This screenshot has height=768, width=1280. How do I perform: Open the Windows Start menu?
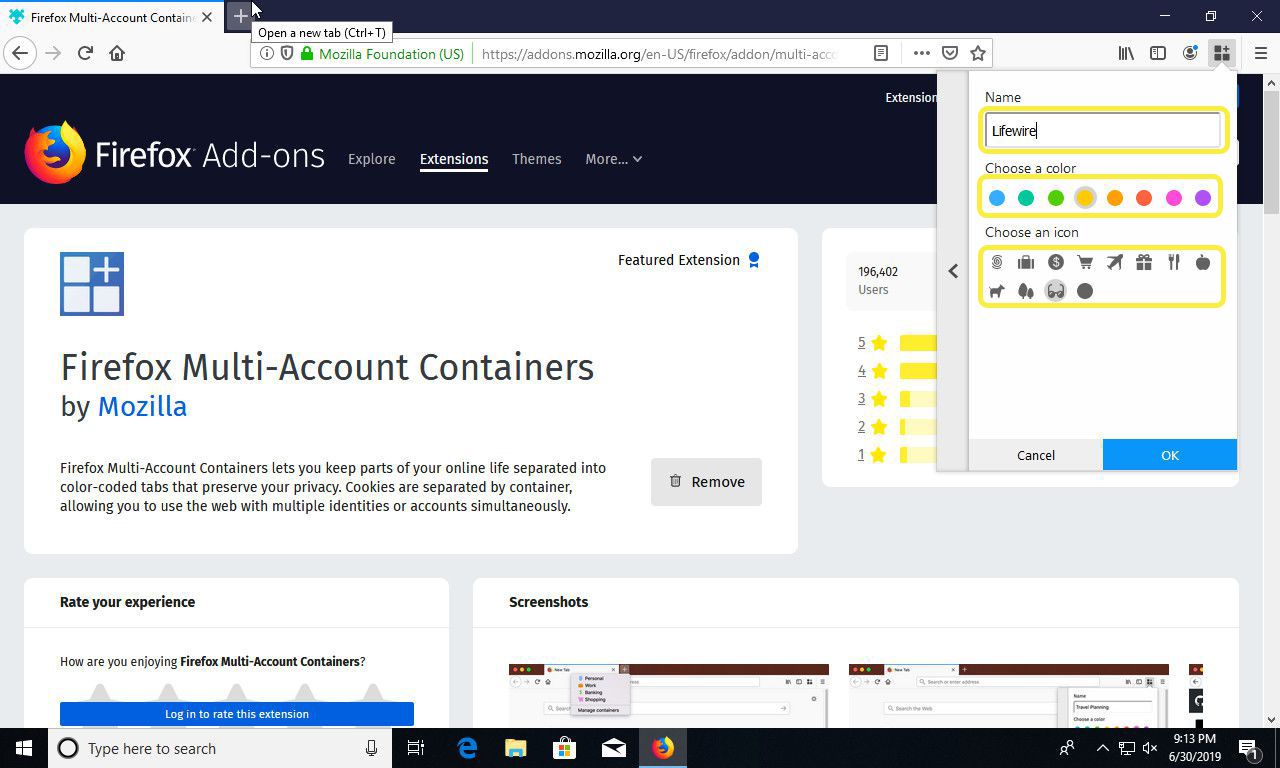point(24,748)
